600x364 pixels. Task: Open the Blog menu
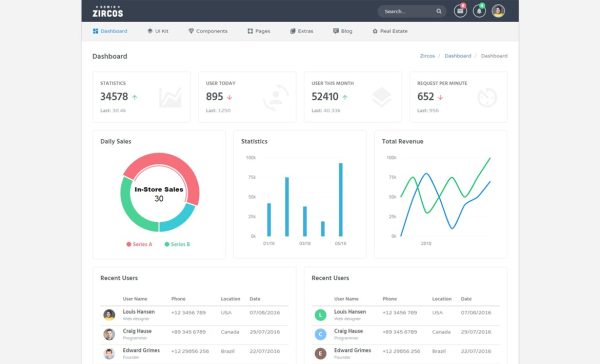click(x=342, y=31)
